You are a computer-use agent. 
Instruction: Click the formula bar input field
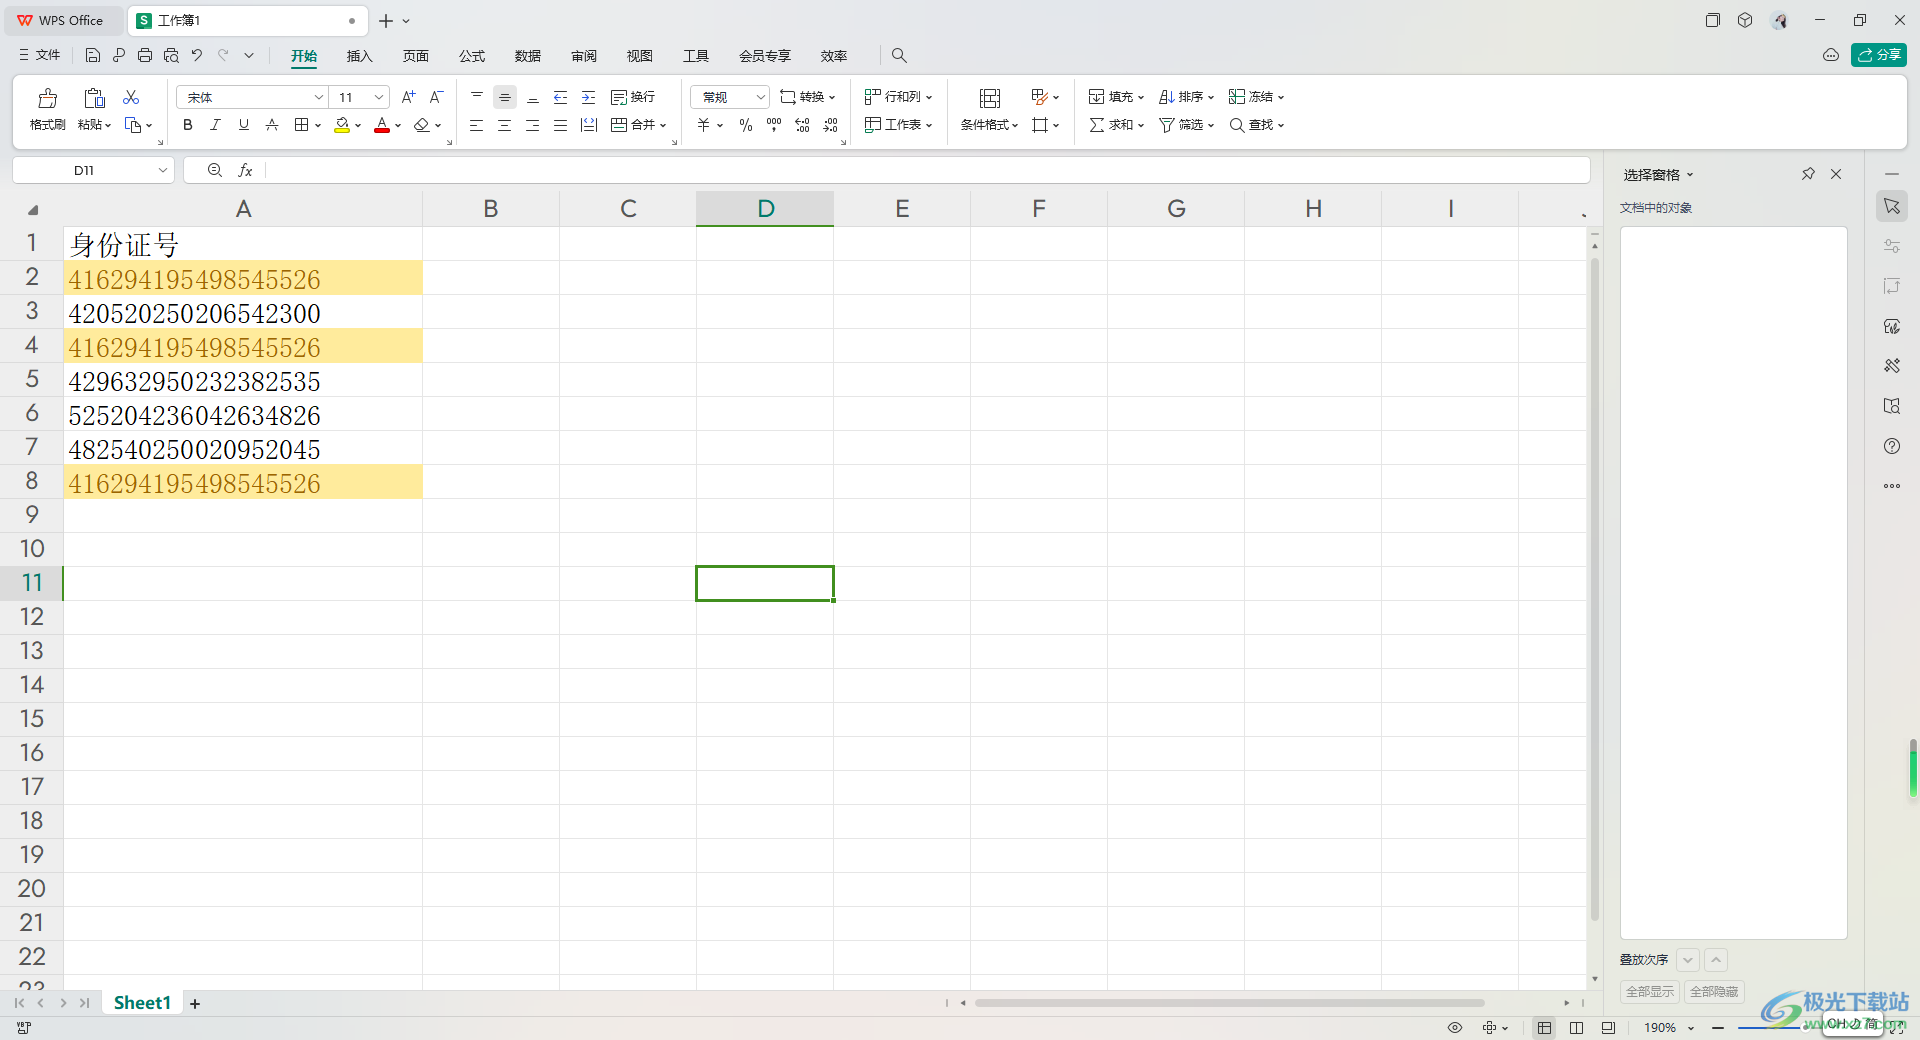click(x=927, y=171)
